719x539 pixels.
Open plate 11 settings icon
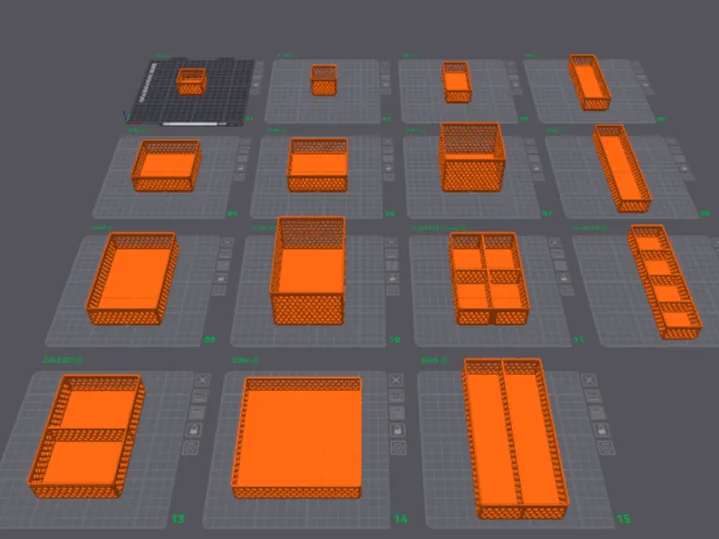(x=567, y=290)
